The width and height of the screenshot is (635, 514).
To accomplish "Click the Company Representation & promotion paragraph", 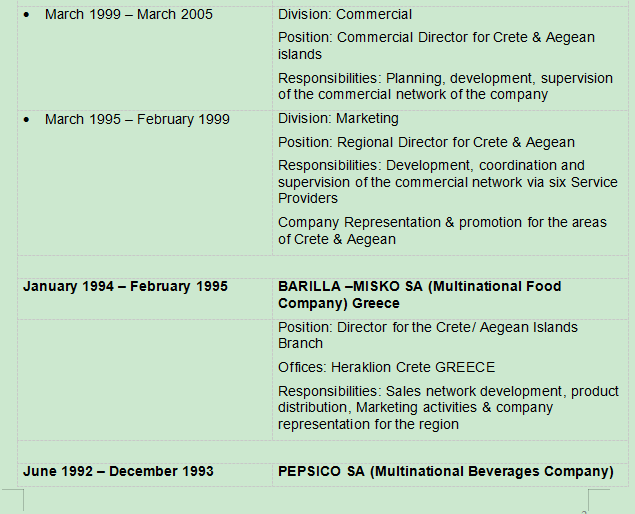I will tap(442, 231).
